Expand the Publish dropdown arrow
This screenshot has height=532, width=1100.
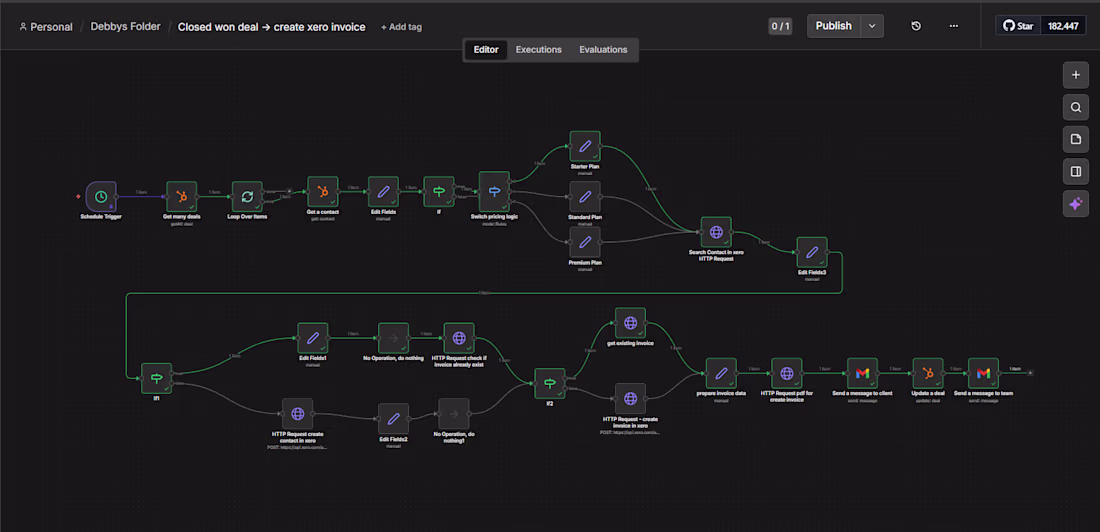(872, 26)
